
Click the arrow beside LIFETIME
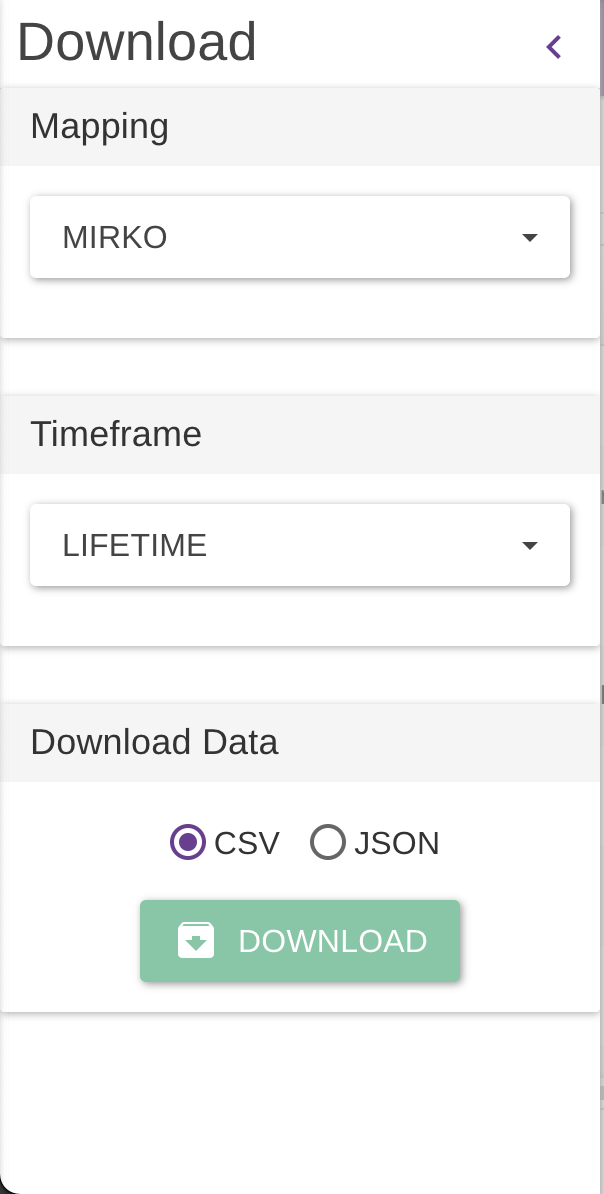click(530, 545)
